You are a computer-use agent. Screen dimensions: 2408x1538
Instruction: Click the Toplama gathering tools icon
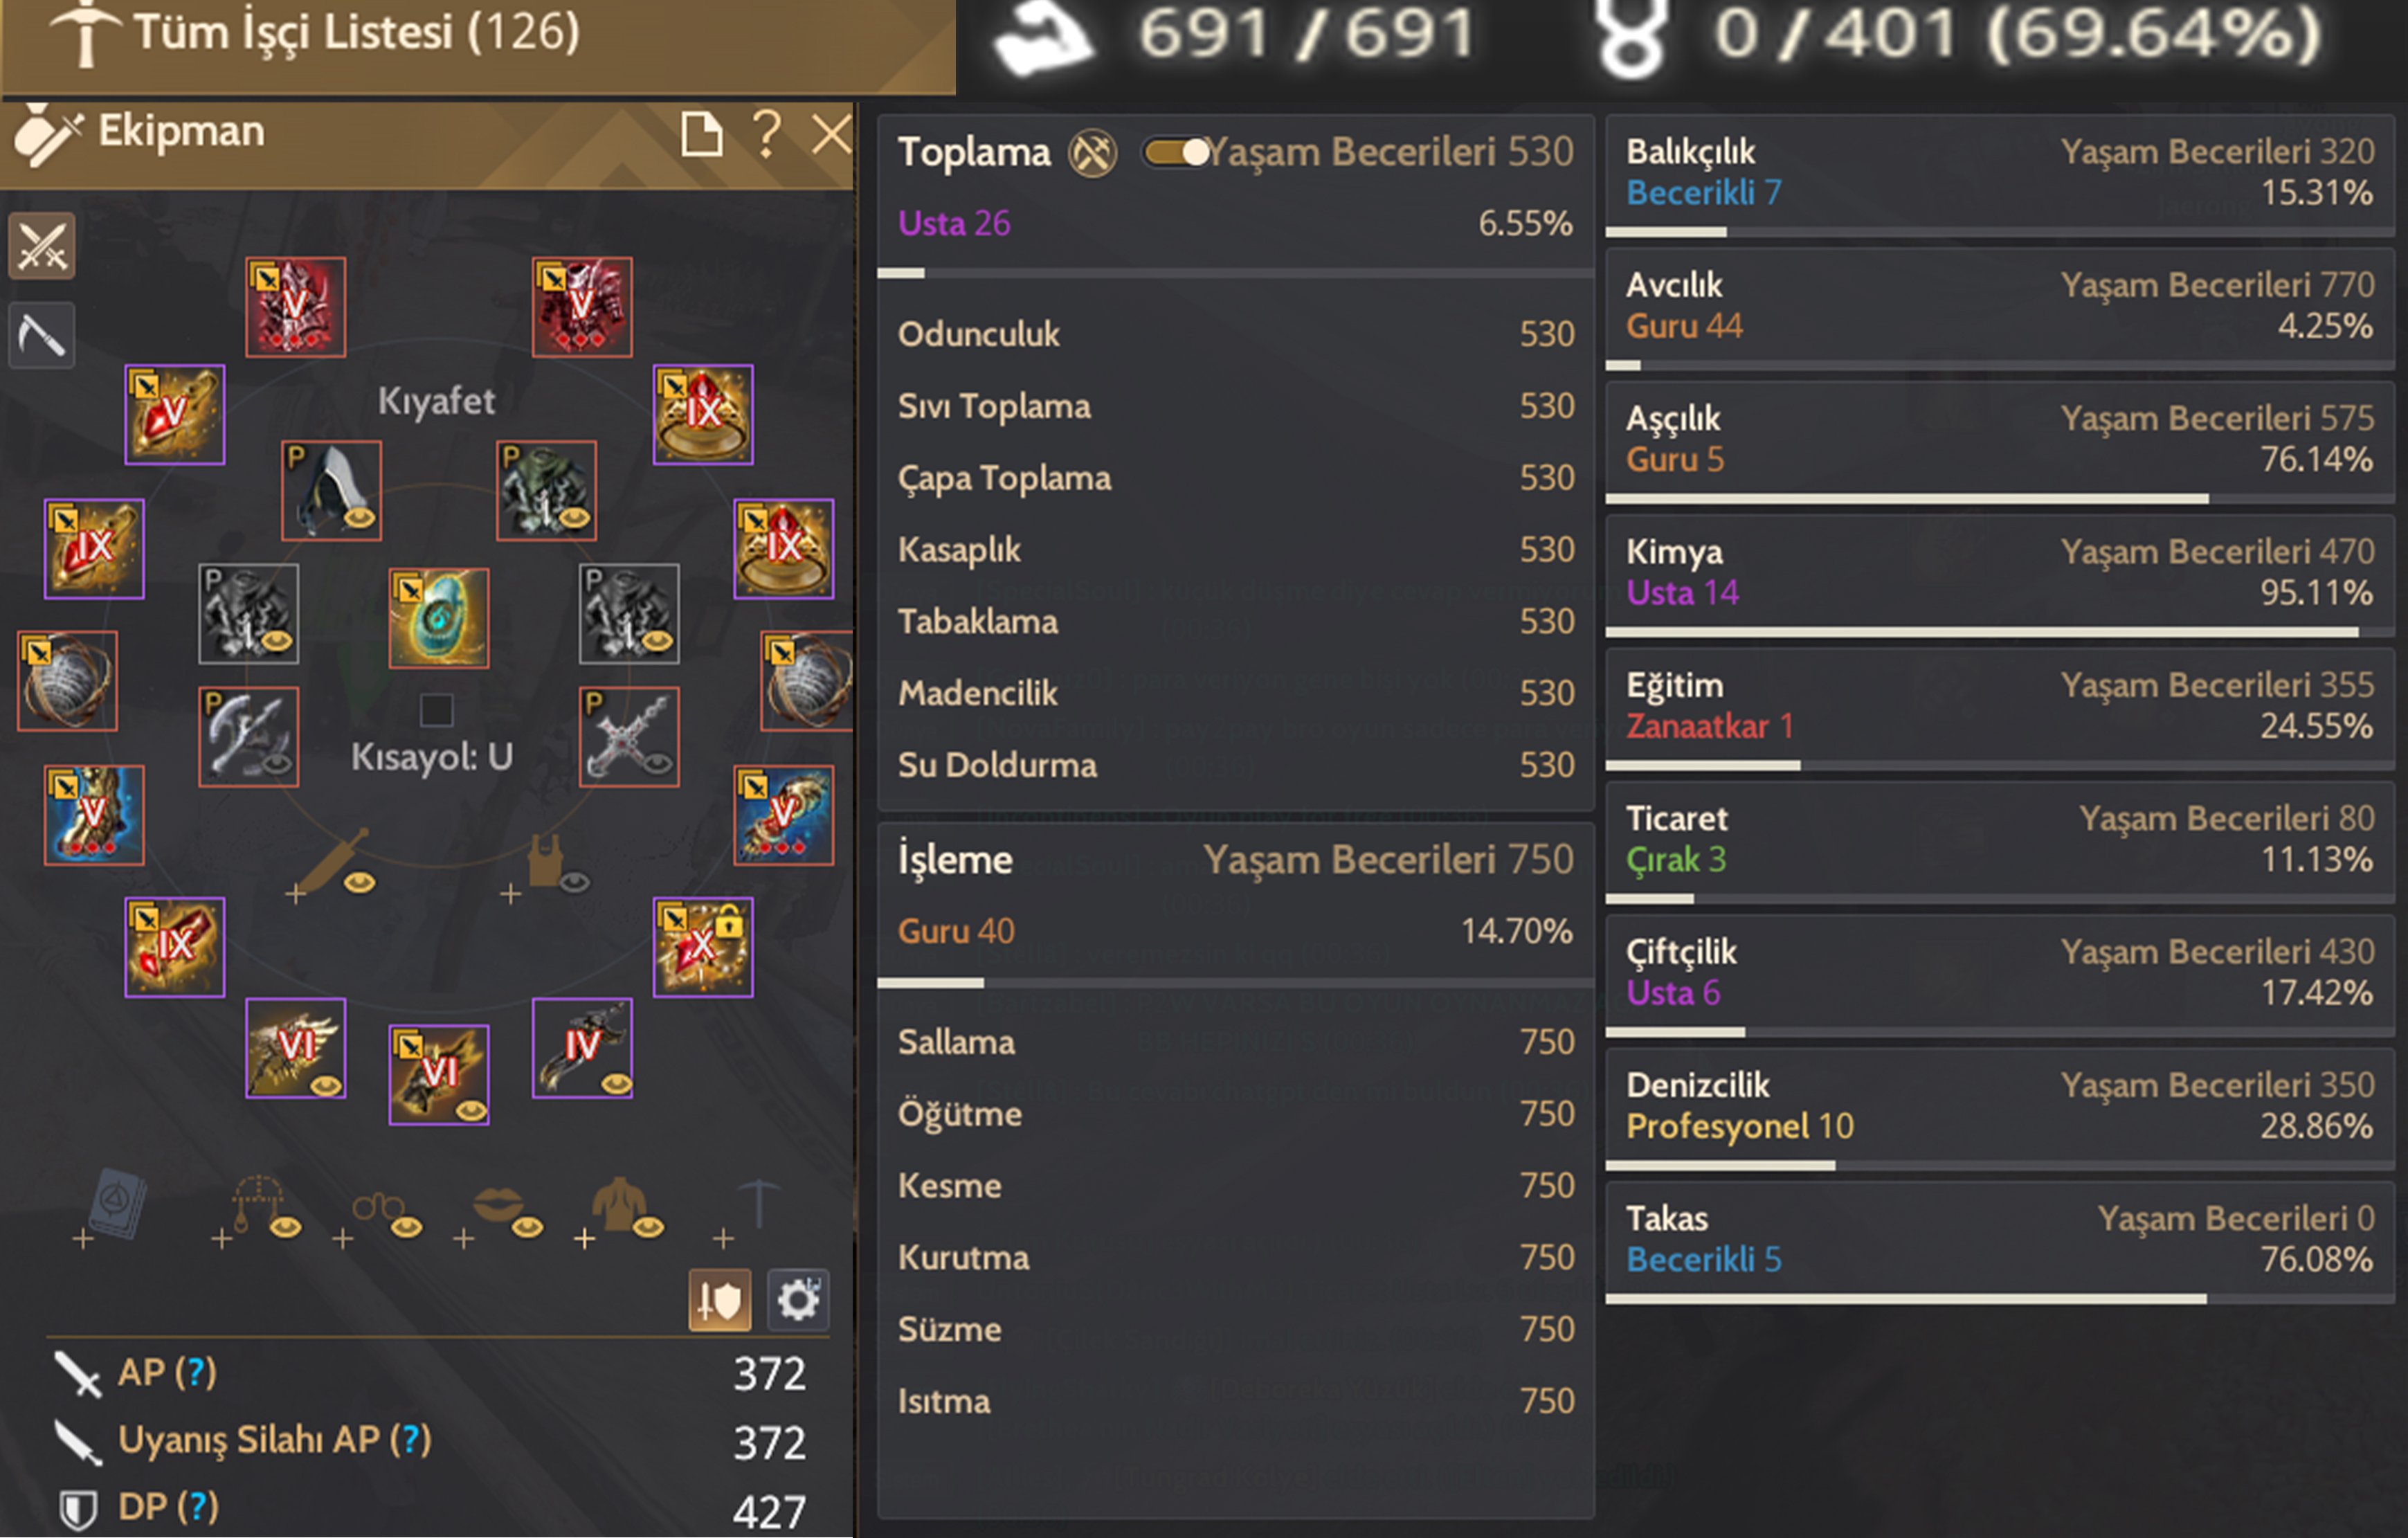coord(1092,154)
